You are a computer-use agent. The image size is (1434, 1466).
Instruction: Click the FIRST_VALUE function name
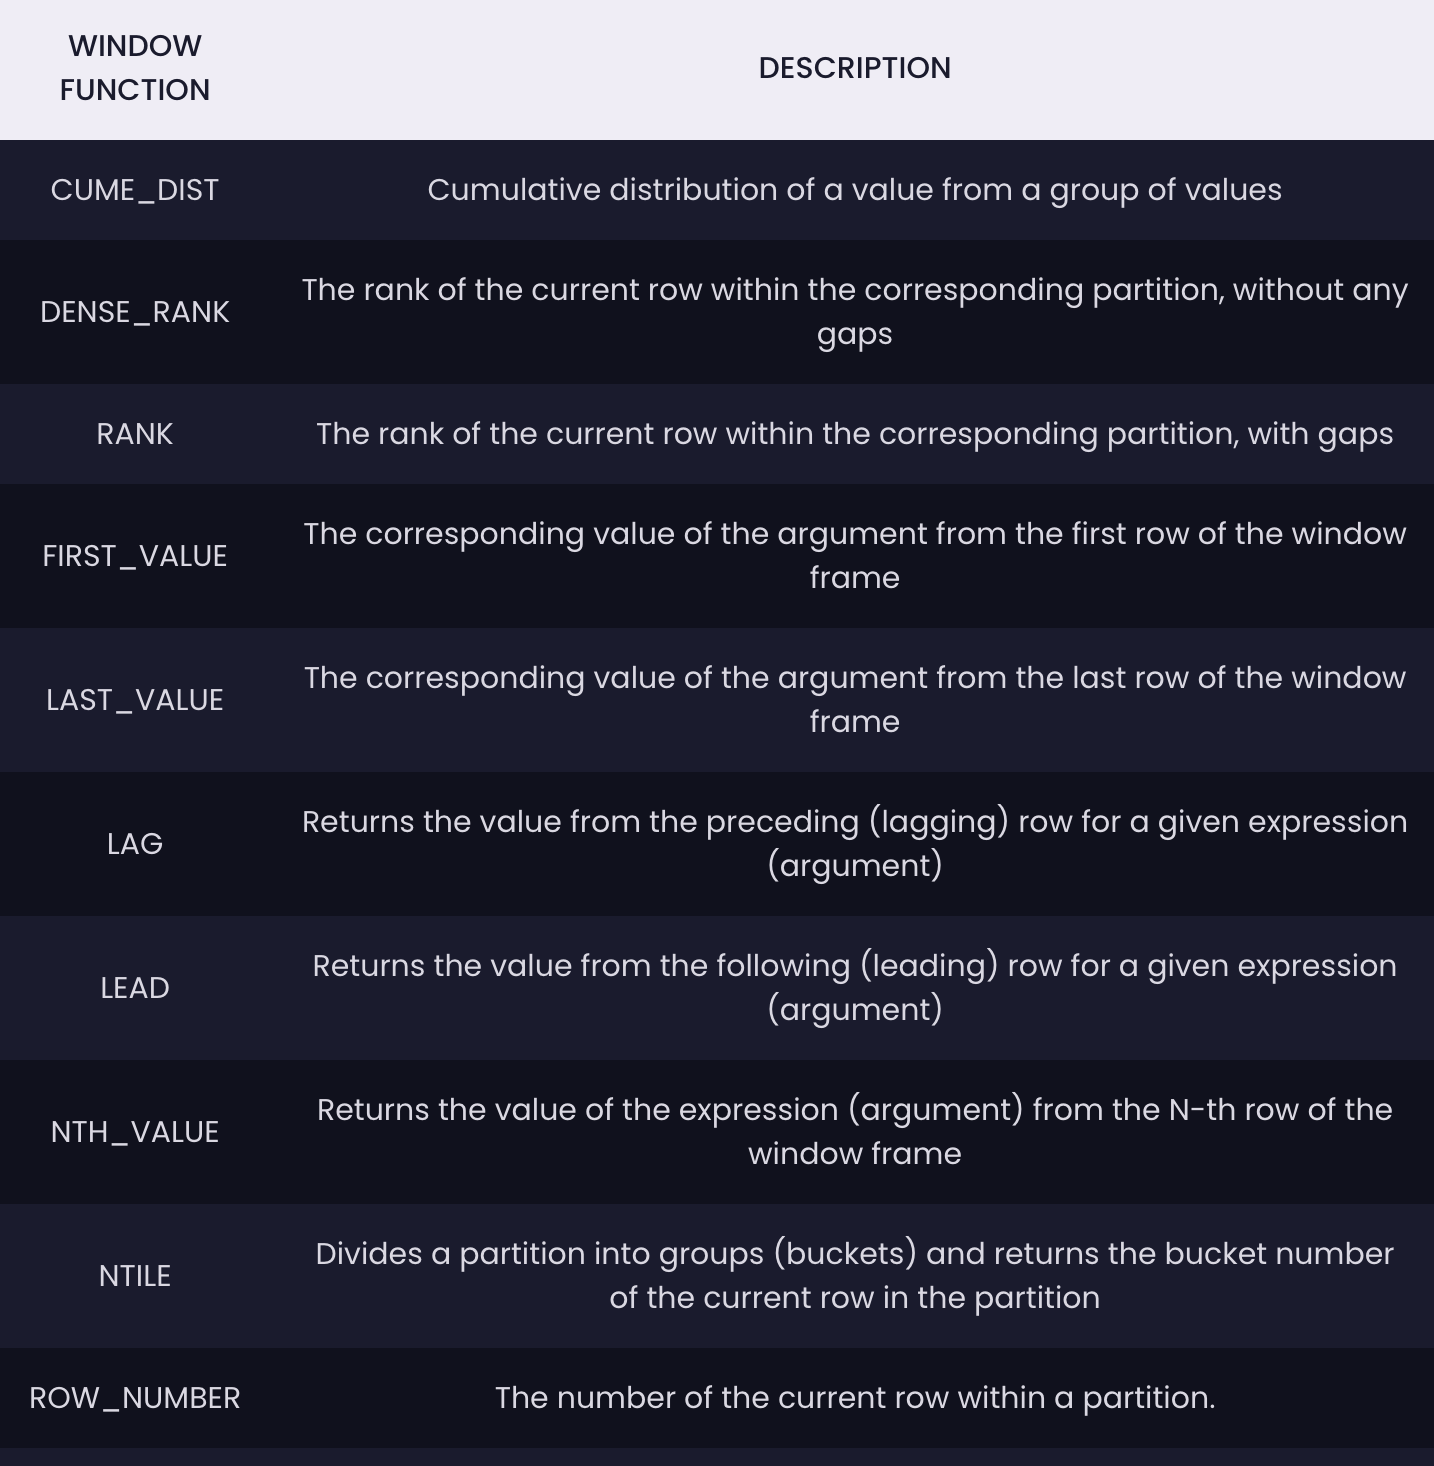click(135, 556)
